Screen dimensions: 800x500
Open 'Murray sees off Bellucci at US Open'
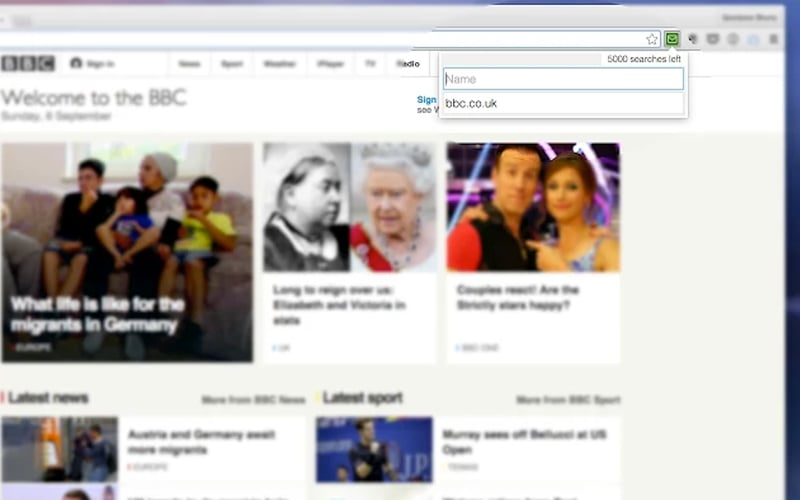[x=524, y=442]
